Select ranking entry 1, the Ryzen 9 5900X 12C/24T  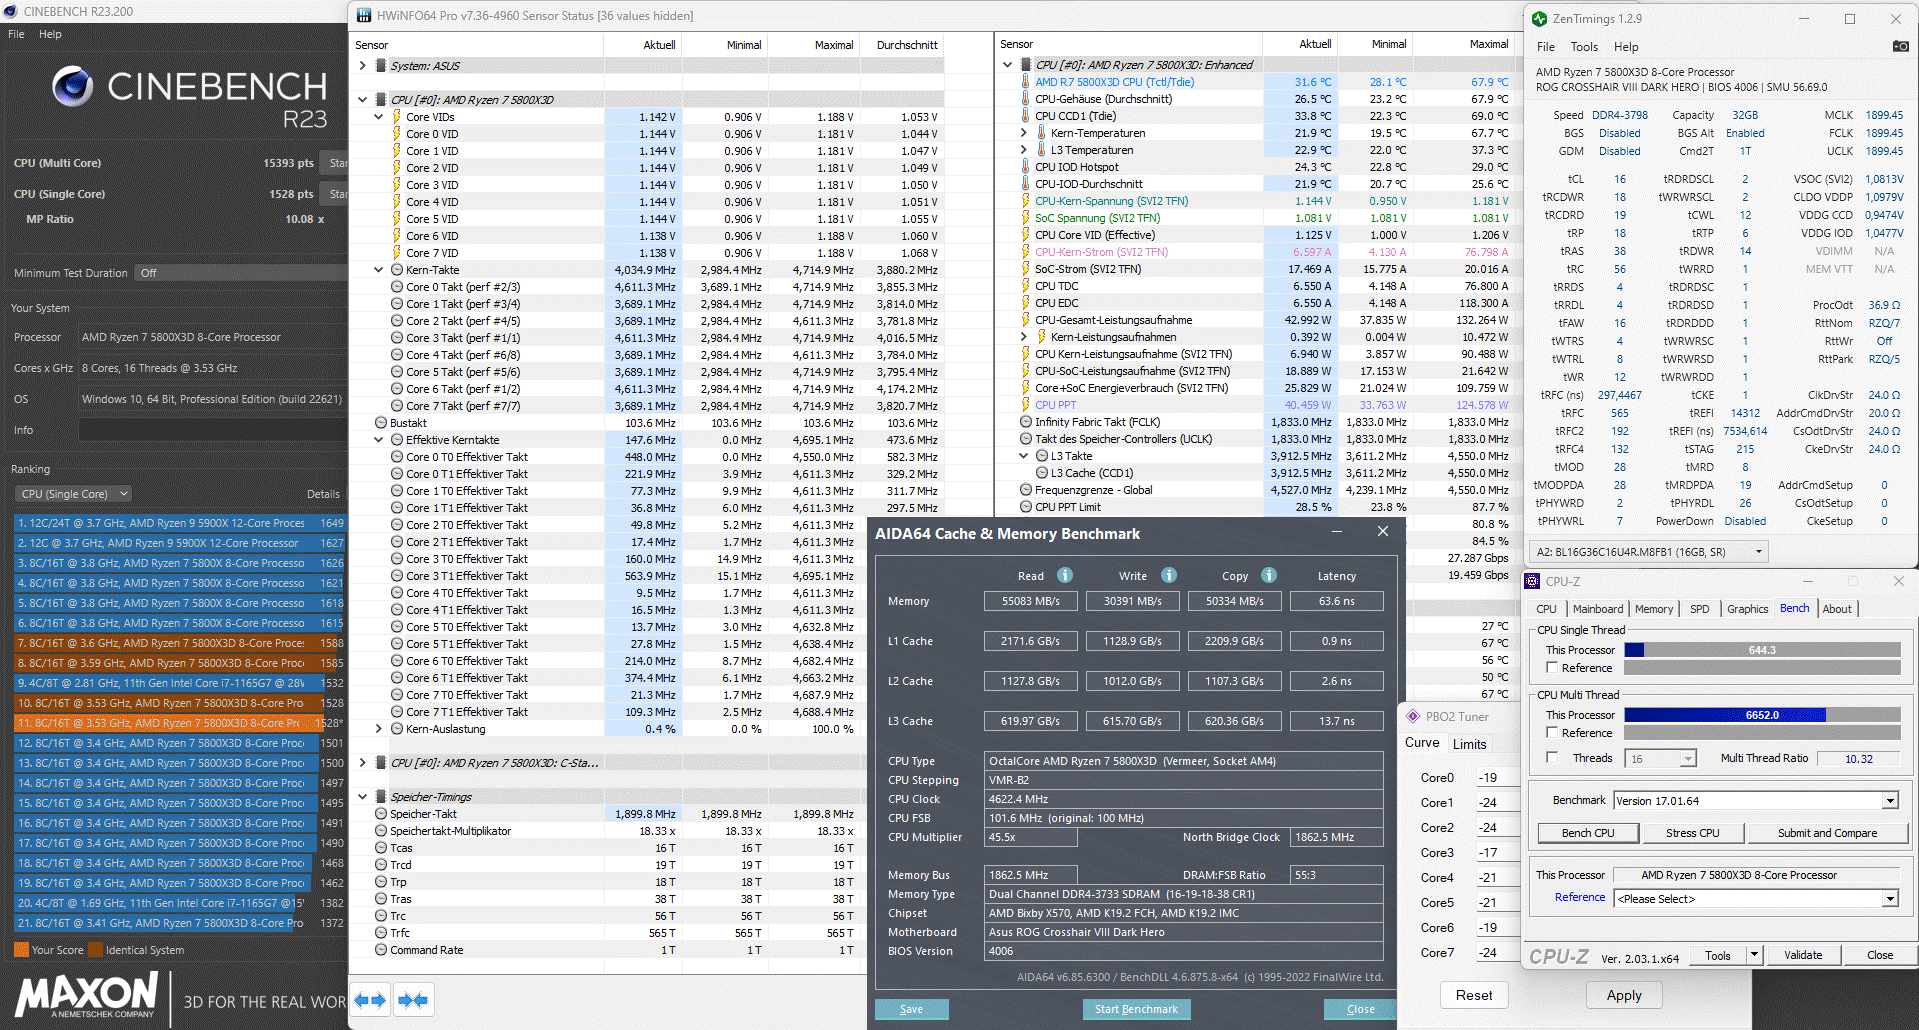[x=180, y=523]
